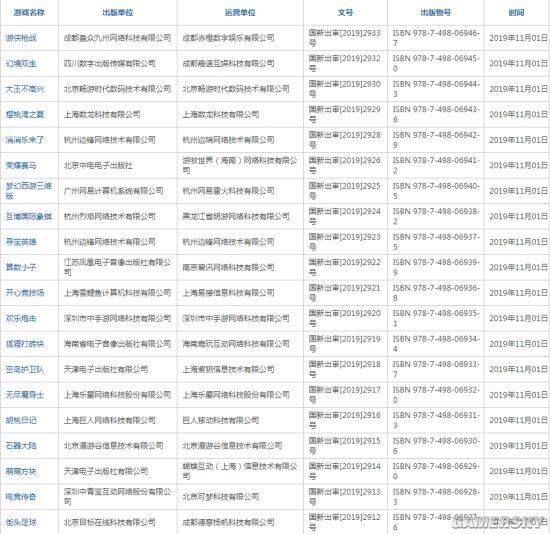Click the 游戏名称 column header
Screen dimensions: 550x534
(x=29, y=13)
